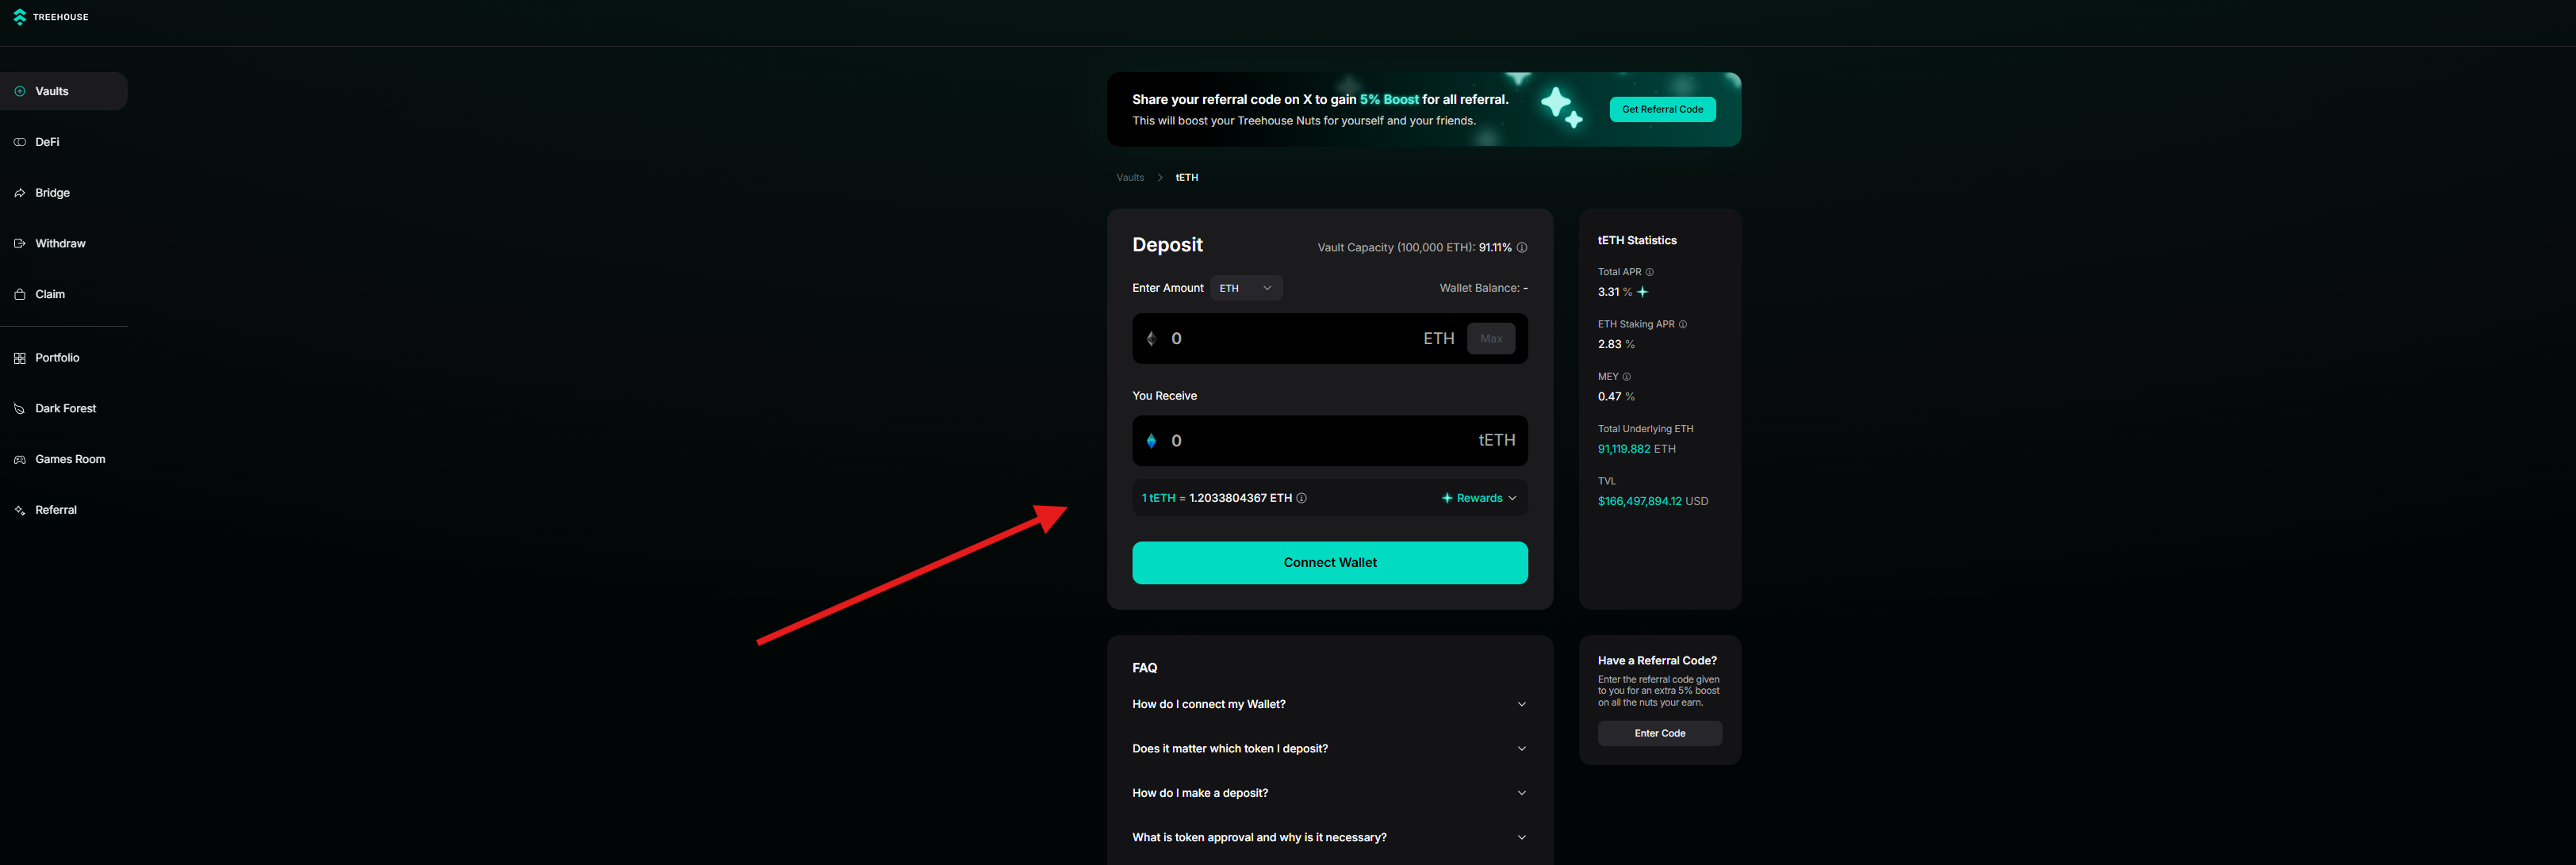
Task: Click the 5% Boost highlighted text
Action: click(1389, 100)
